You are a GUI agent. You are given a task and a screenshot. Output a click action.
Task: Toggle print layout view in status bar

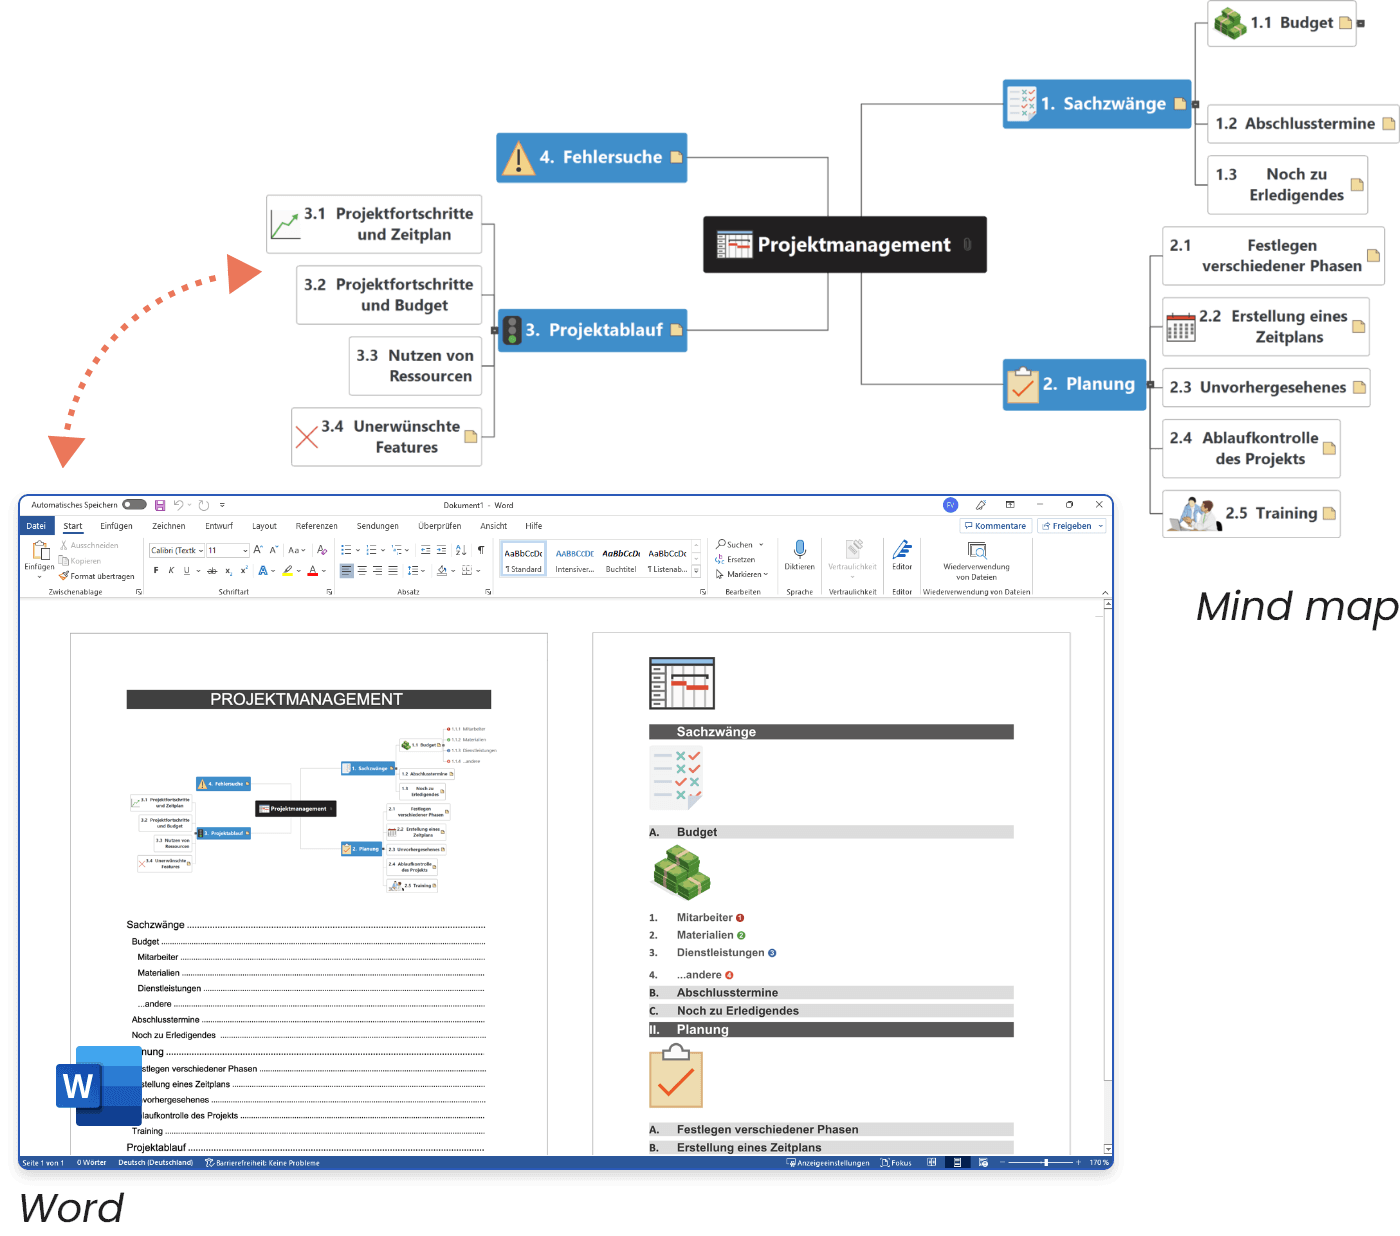click(957, 1162)
